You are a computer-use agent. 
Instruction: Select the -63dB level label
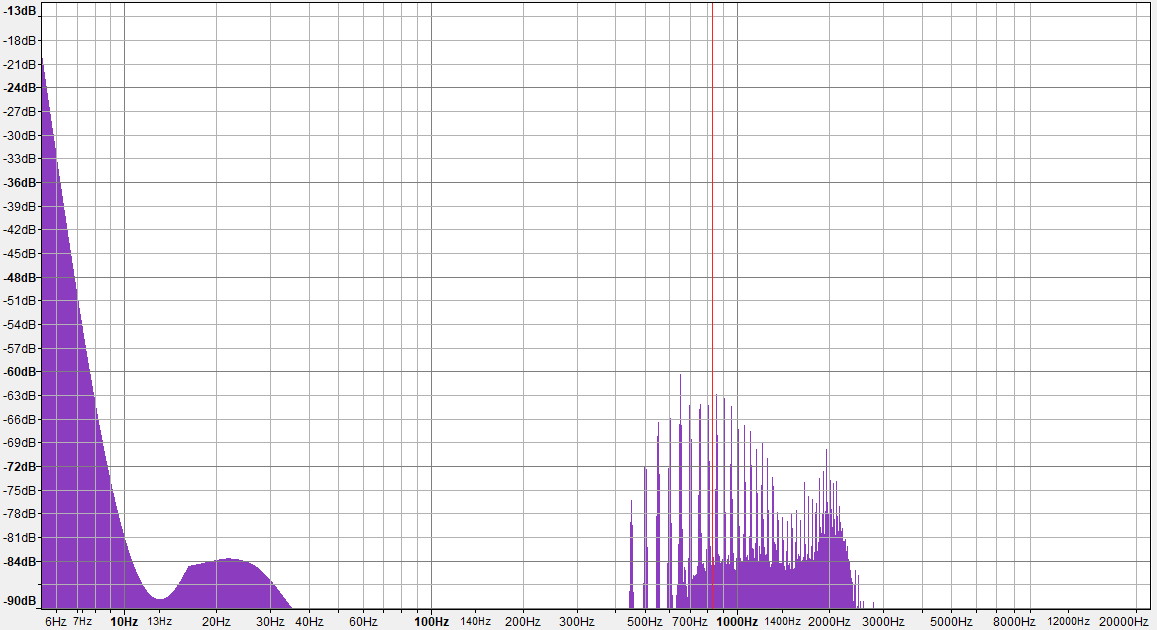tap(20, 395)
